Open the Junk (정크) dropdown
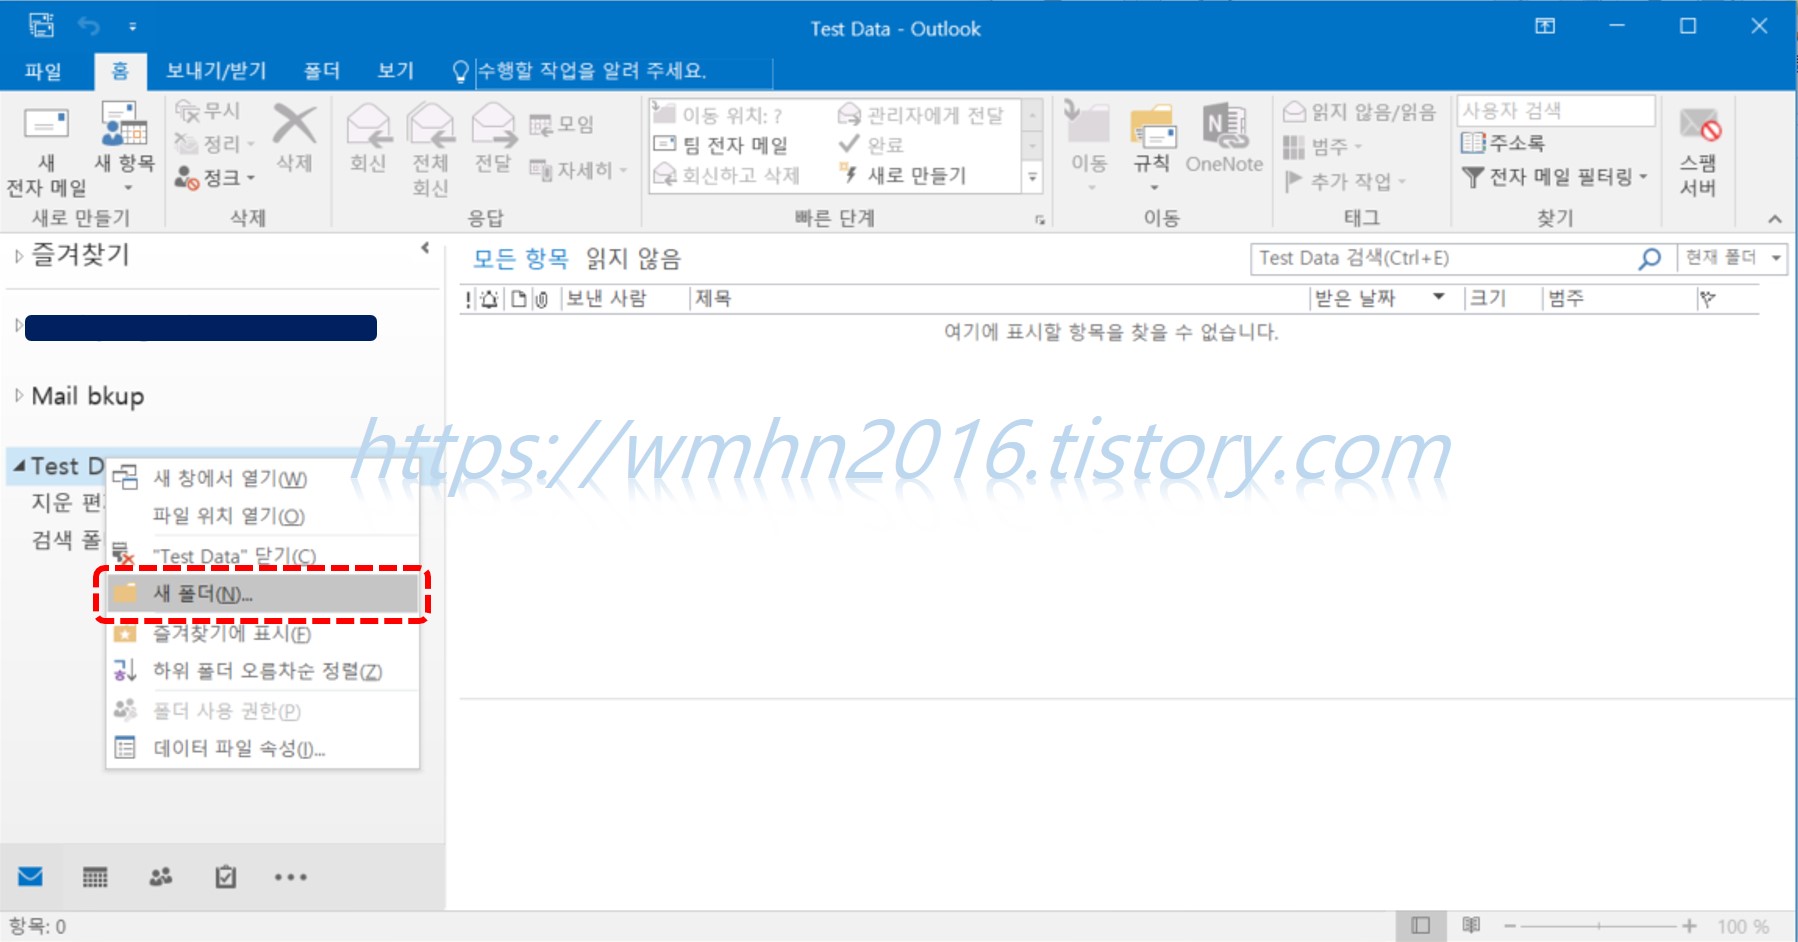The height and width of the screenshot is (942, 1798). [x=215, y=178]
